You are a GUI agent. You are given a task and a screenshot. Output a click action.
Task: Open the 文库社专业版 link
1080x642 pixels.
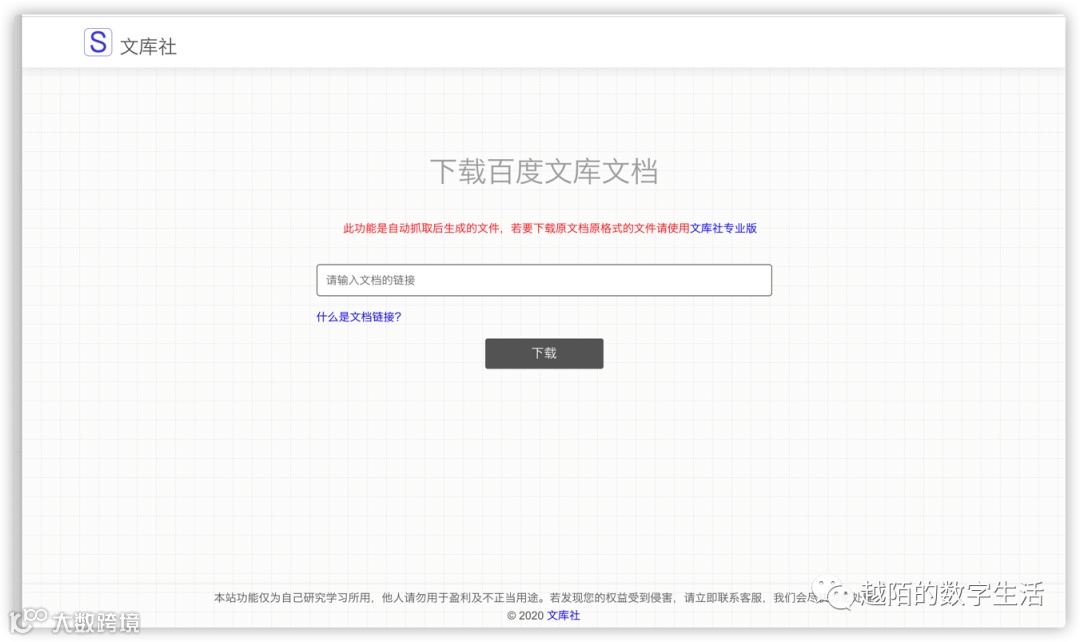click(723, 228)
